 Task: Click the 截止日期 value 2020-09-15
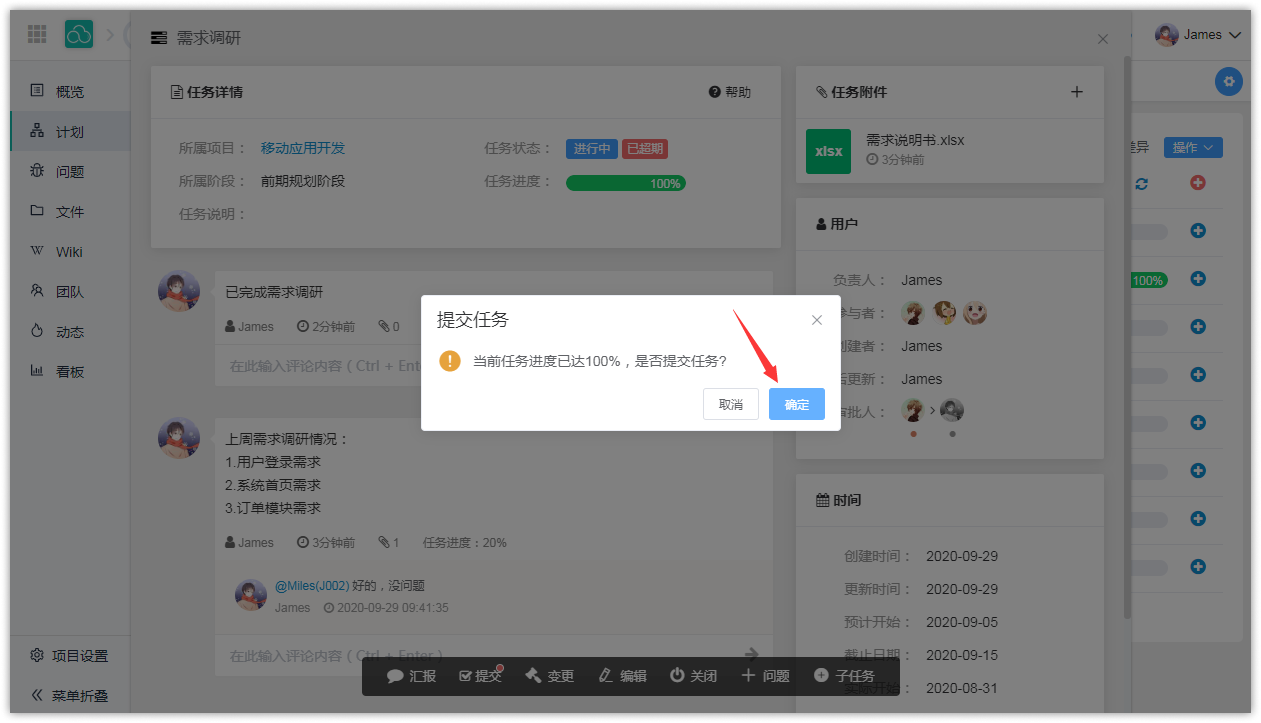coord(962,655)
